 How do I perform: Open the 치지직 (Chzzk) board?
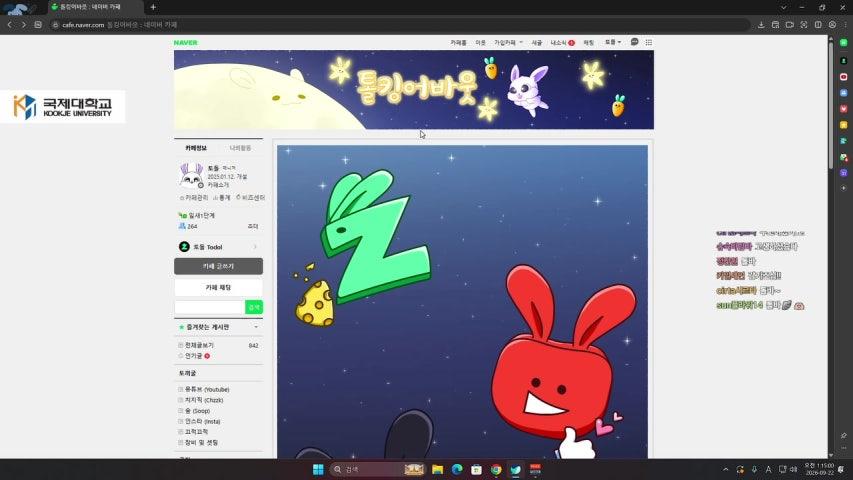tap(204, 400)
